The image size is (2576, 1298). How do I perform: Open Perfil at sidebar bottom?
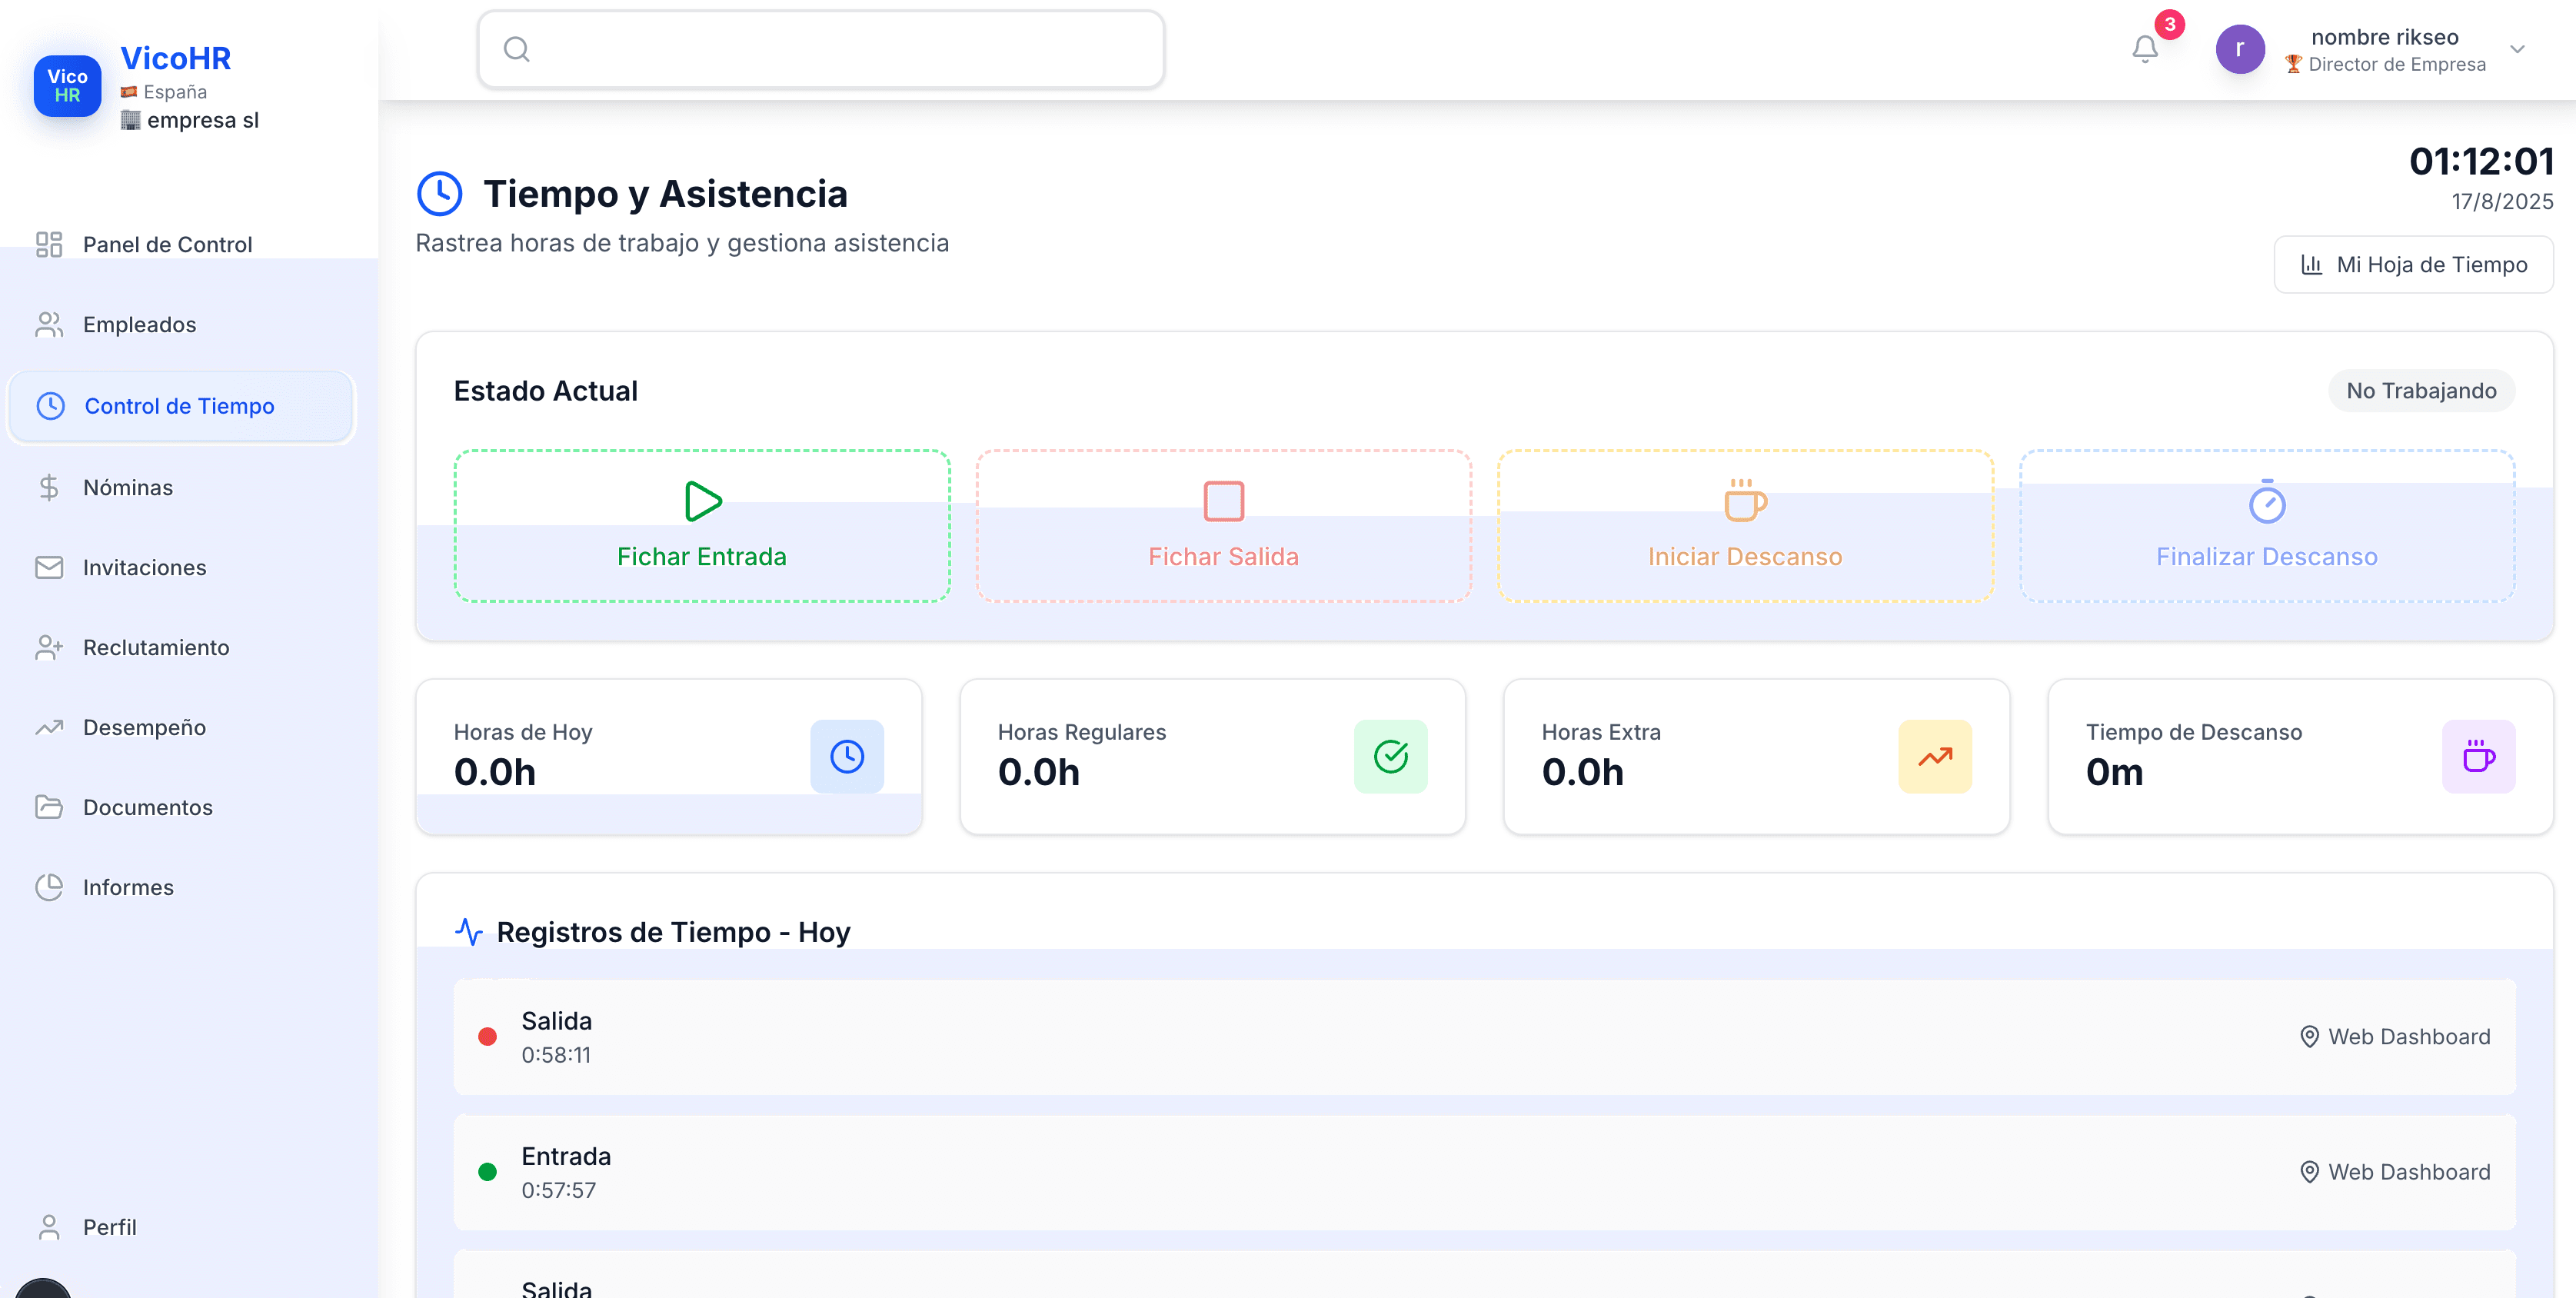tap(180, 1227)
